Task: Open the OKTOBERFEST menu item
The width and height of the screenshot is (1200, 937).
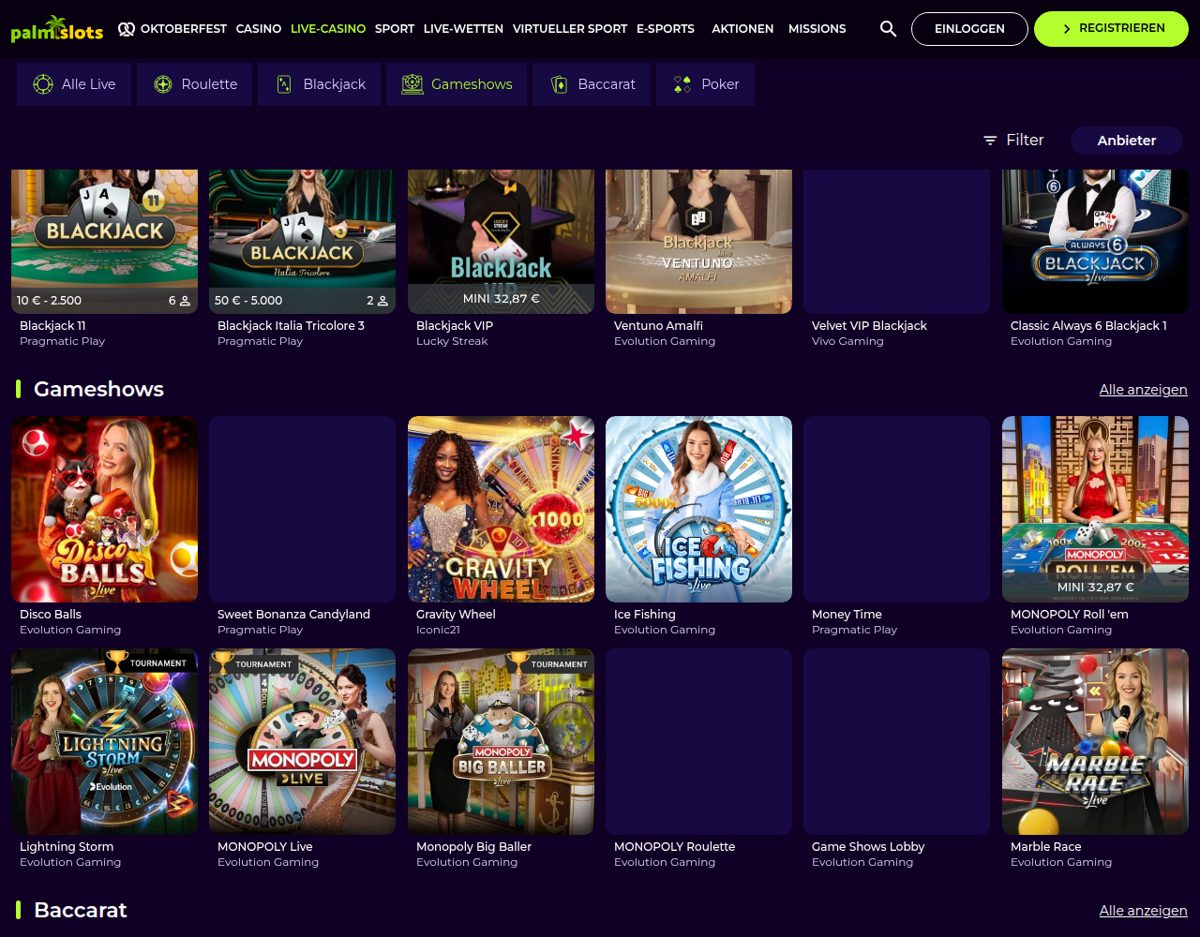Action: coord(183,29)
